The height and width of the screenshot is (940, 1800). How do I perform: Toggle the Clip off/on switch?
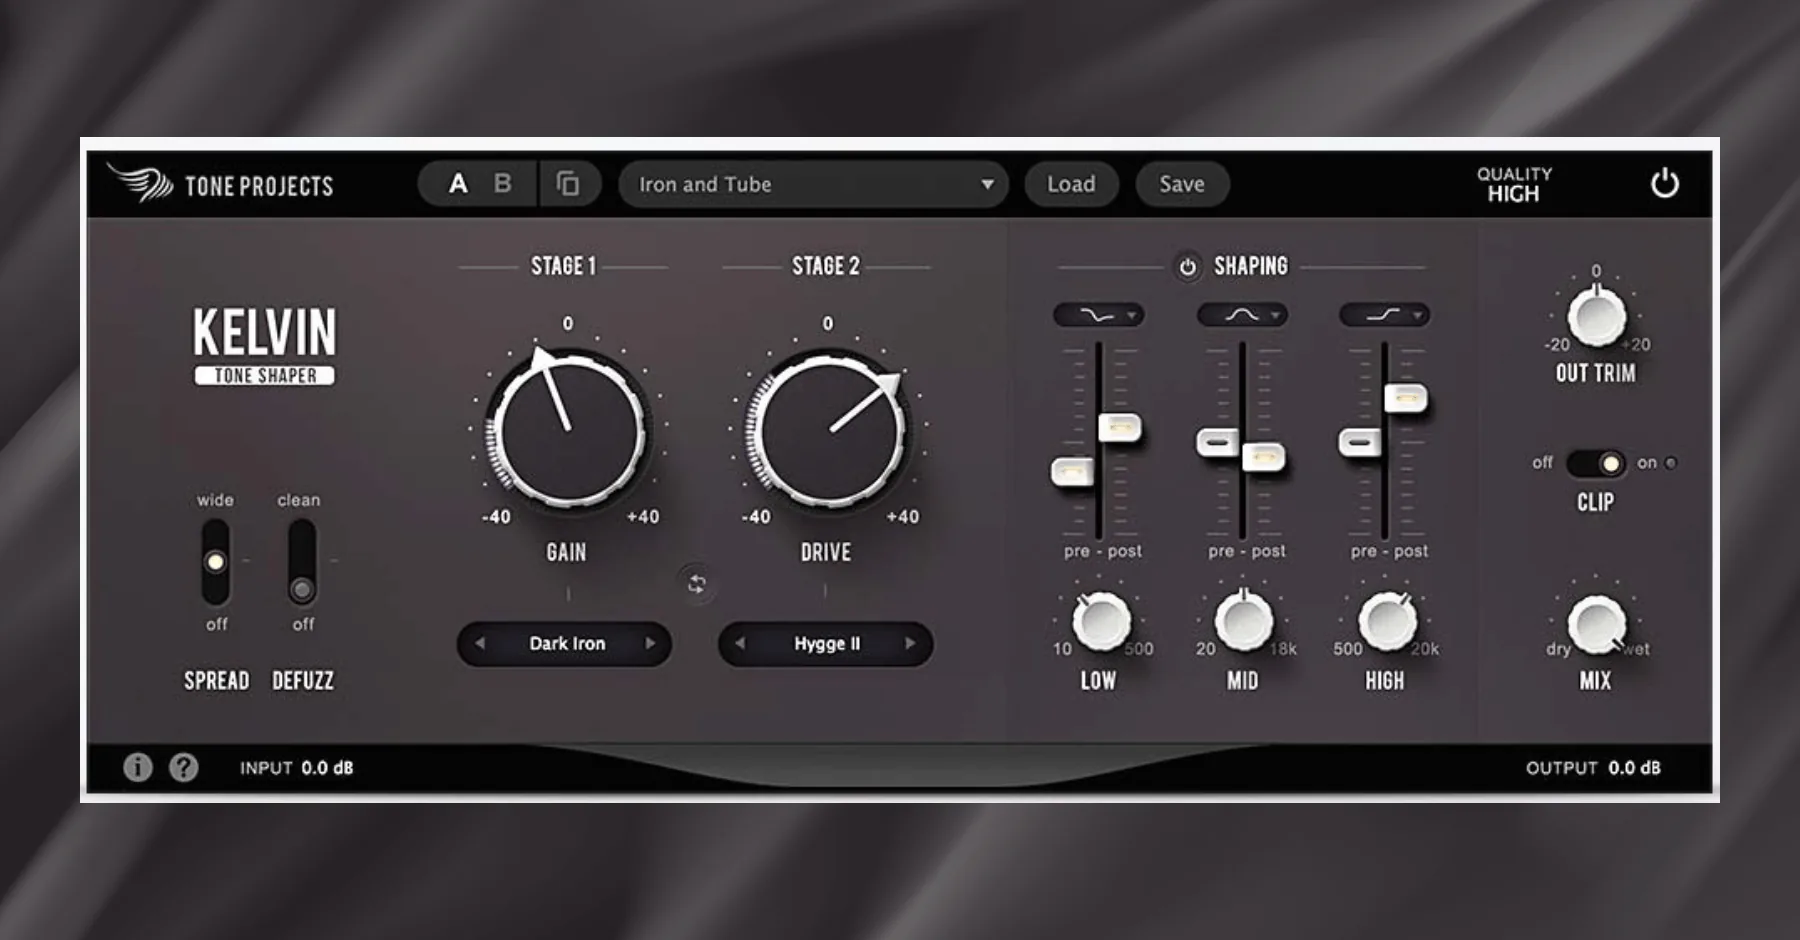1596,463
